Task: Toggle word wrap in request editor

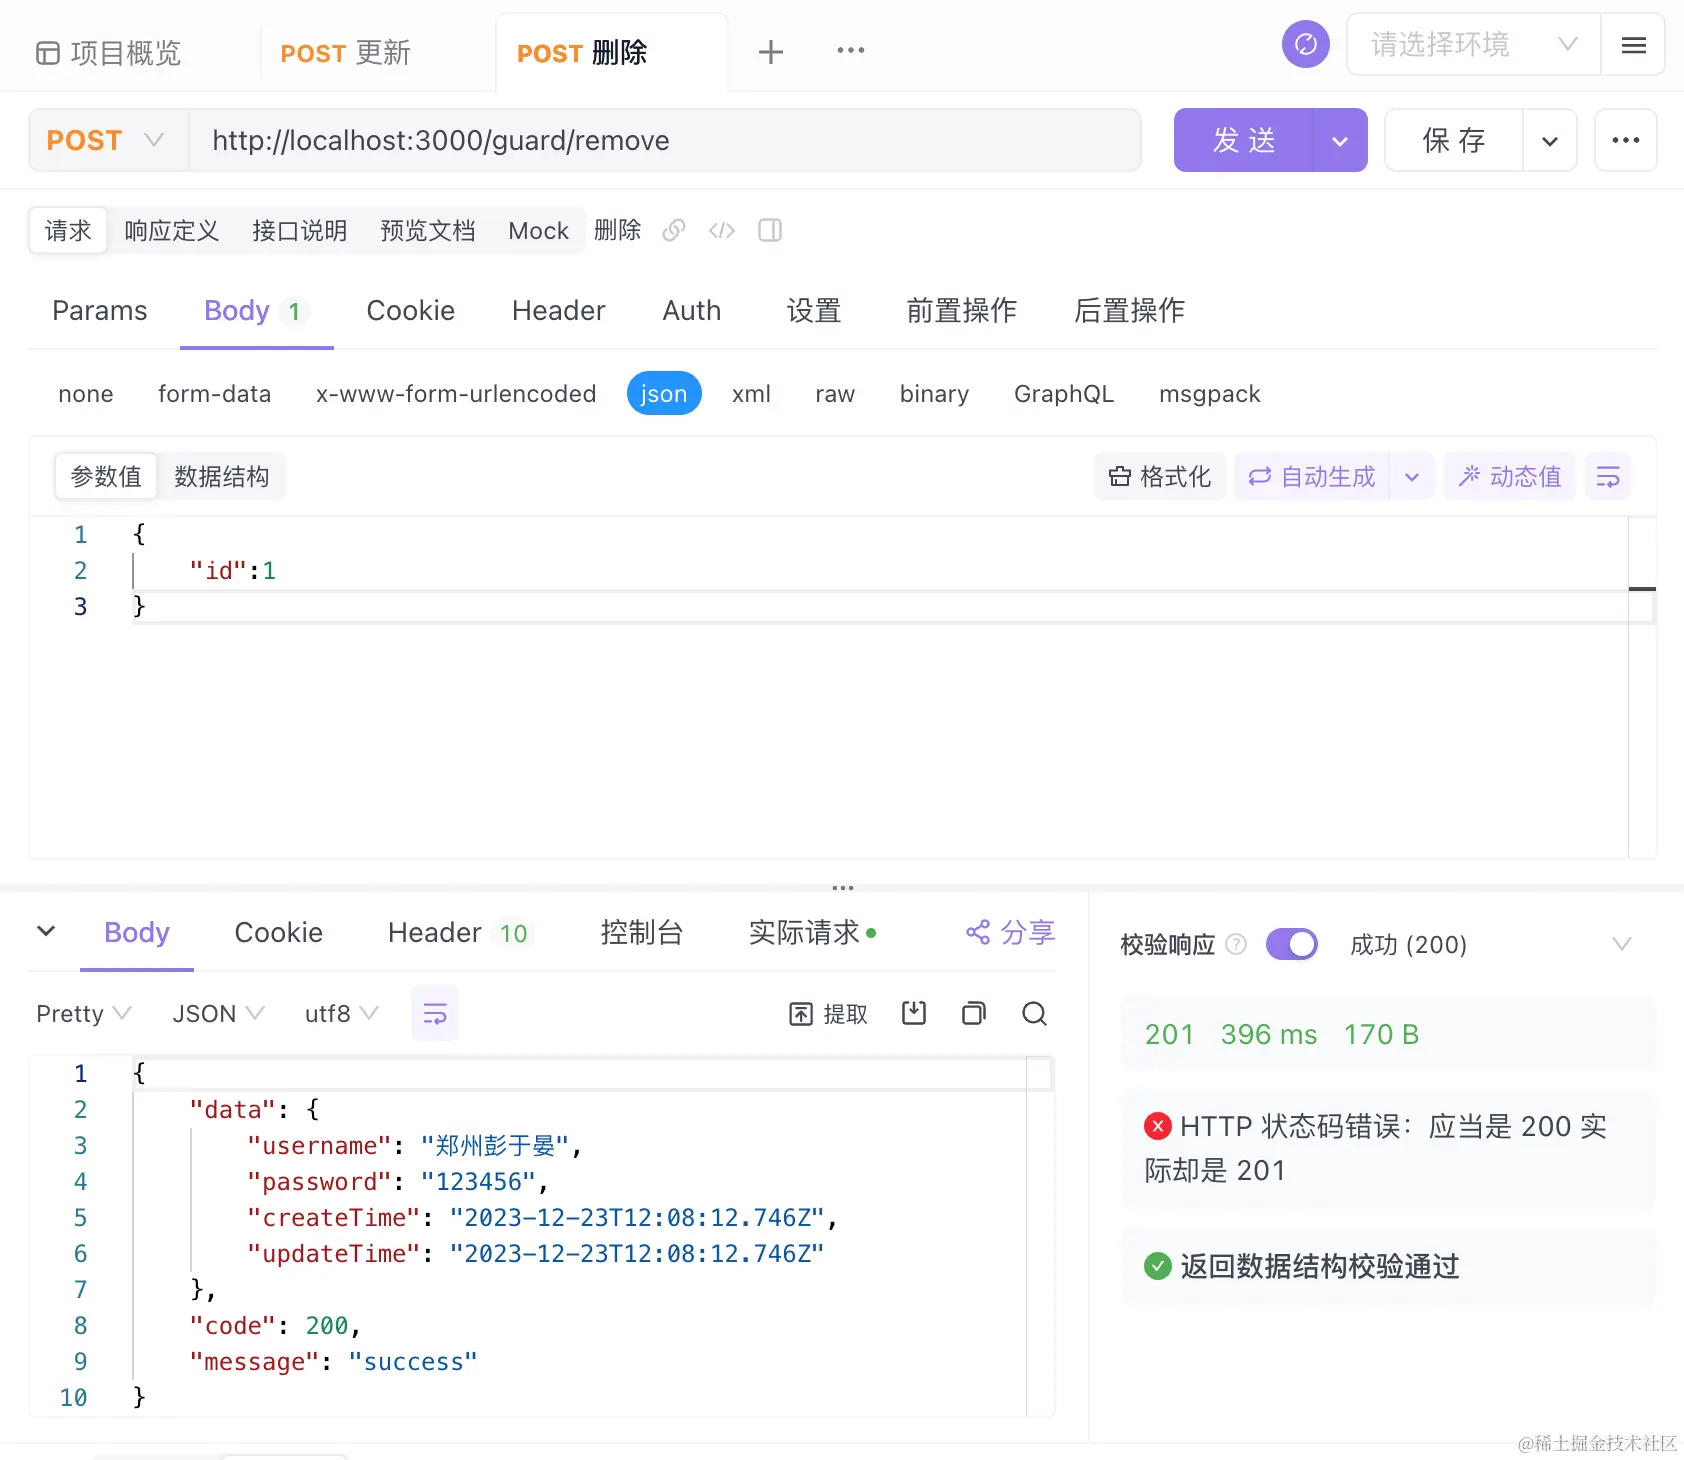Action: [x=1608, y=477]
